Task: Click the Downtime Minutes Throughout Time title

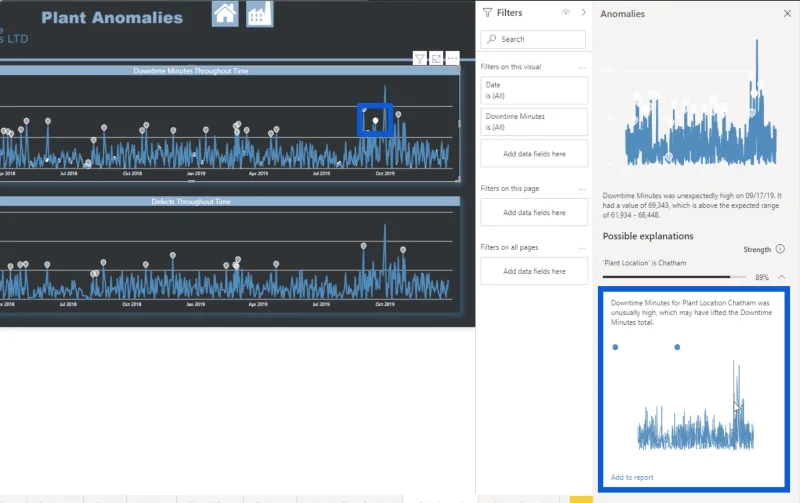Action: (191, 71)
